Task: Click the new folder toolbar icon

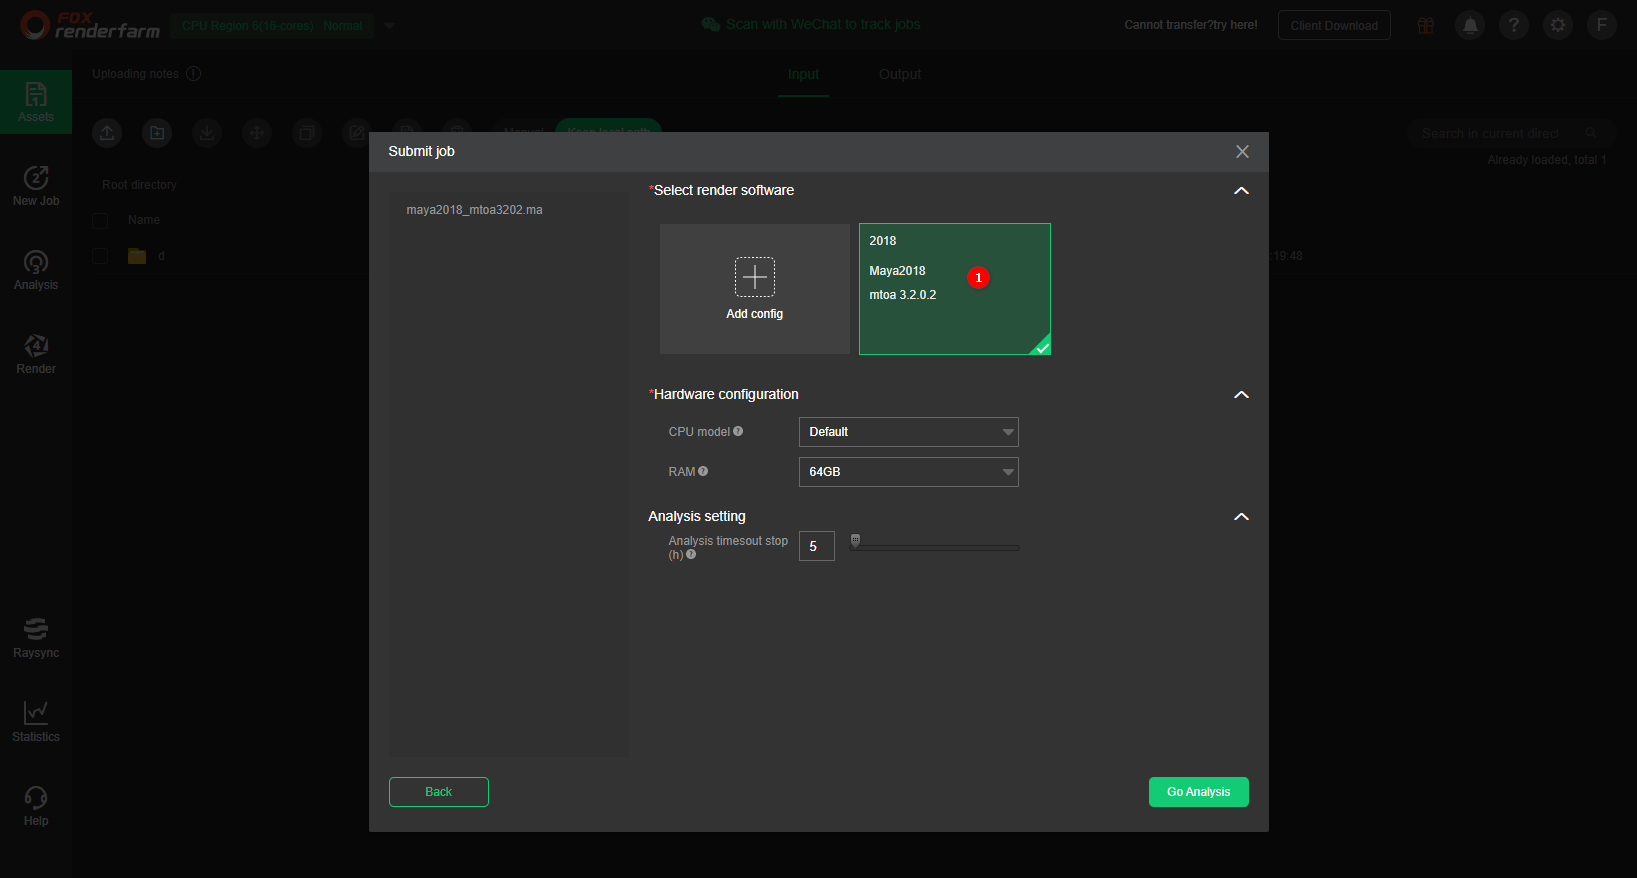Action: point(157,133)
